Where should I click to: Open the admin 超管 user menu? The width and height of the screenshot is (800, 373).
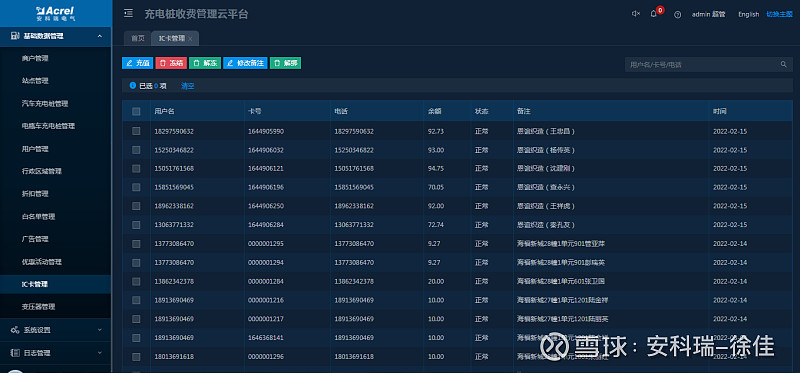709,14
